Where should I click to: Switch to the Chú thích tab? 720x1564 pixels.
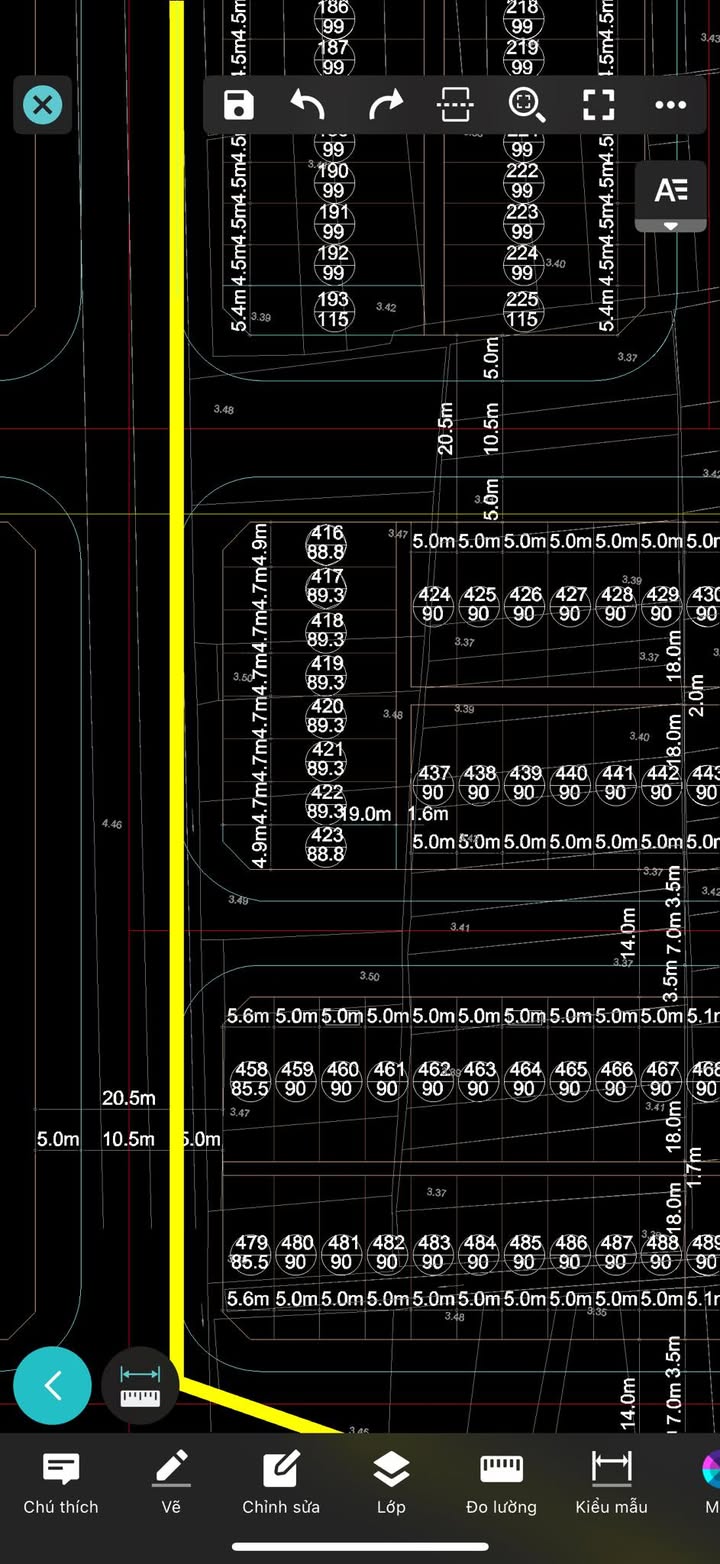click(61, 1482)
